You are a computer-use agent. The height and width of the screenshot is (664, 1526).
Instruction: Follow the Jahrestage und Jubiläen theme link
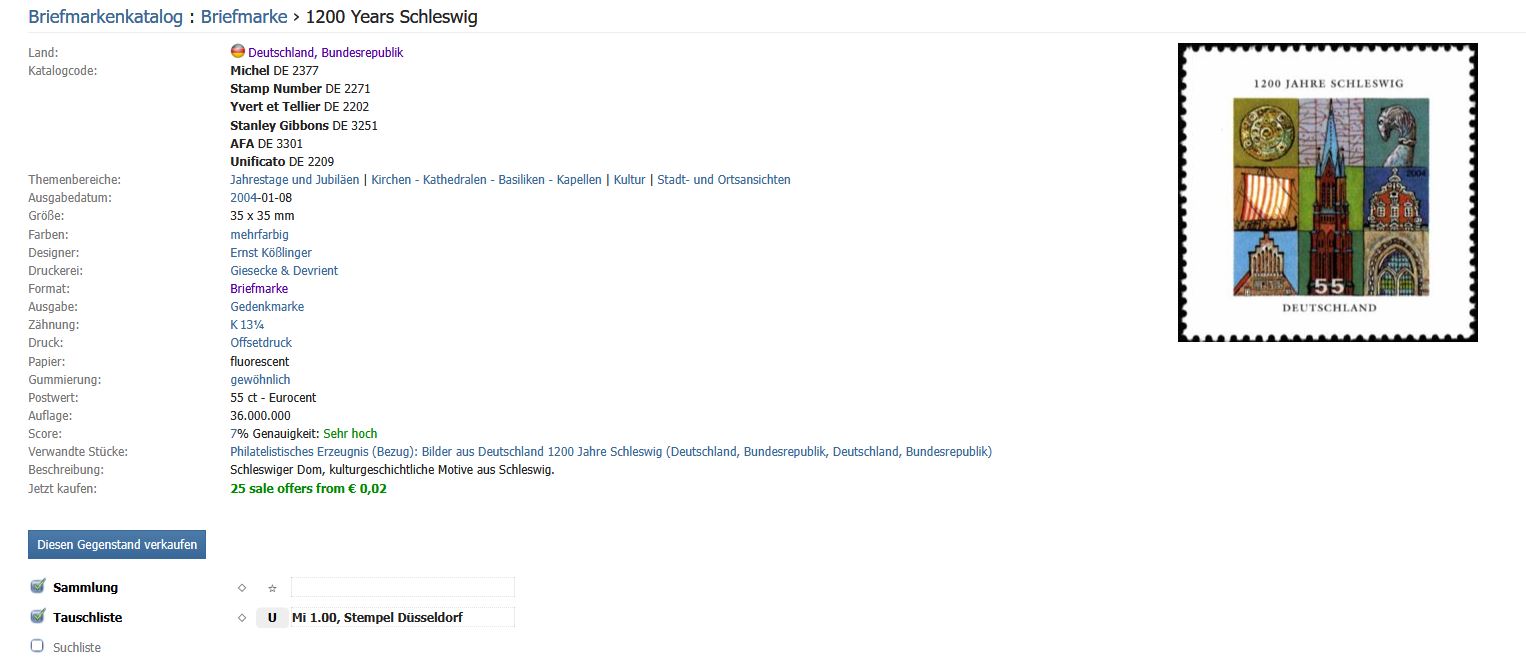point(294,180)
